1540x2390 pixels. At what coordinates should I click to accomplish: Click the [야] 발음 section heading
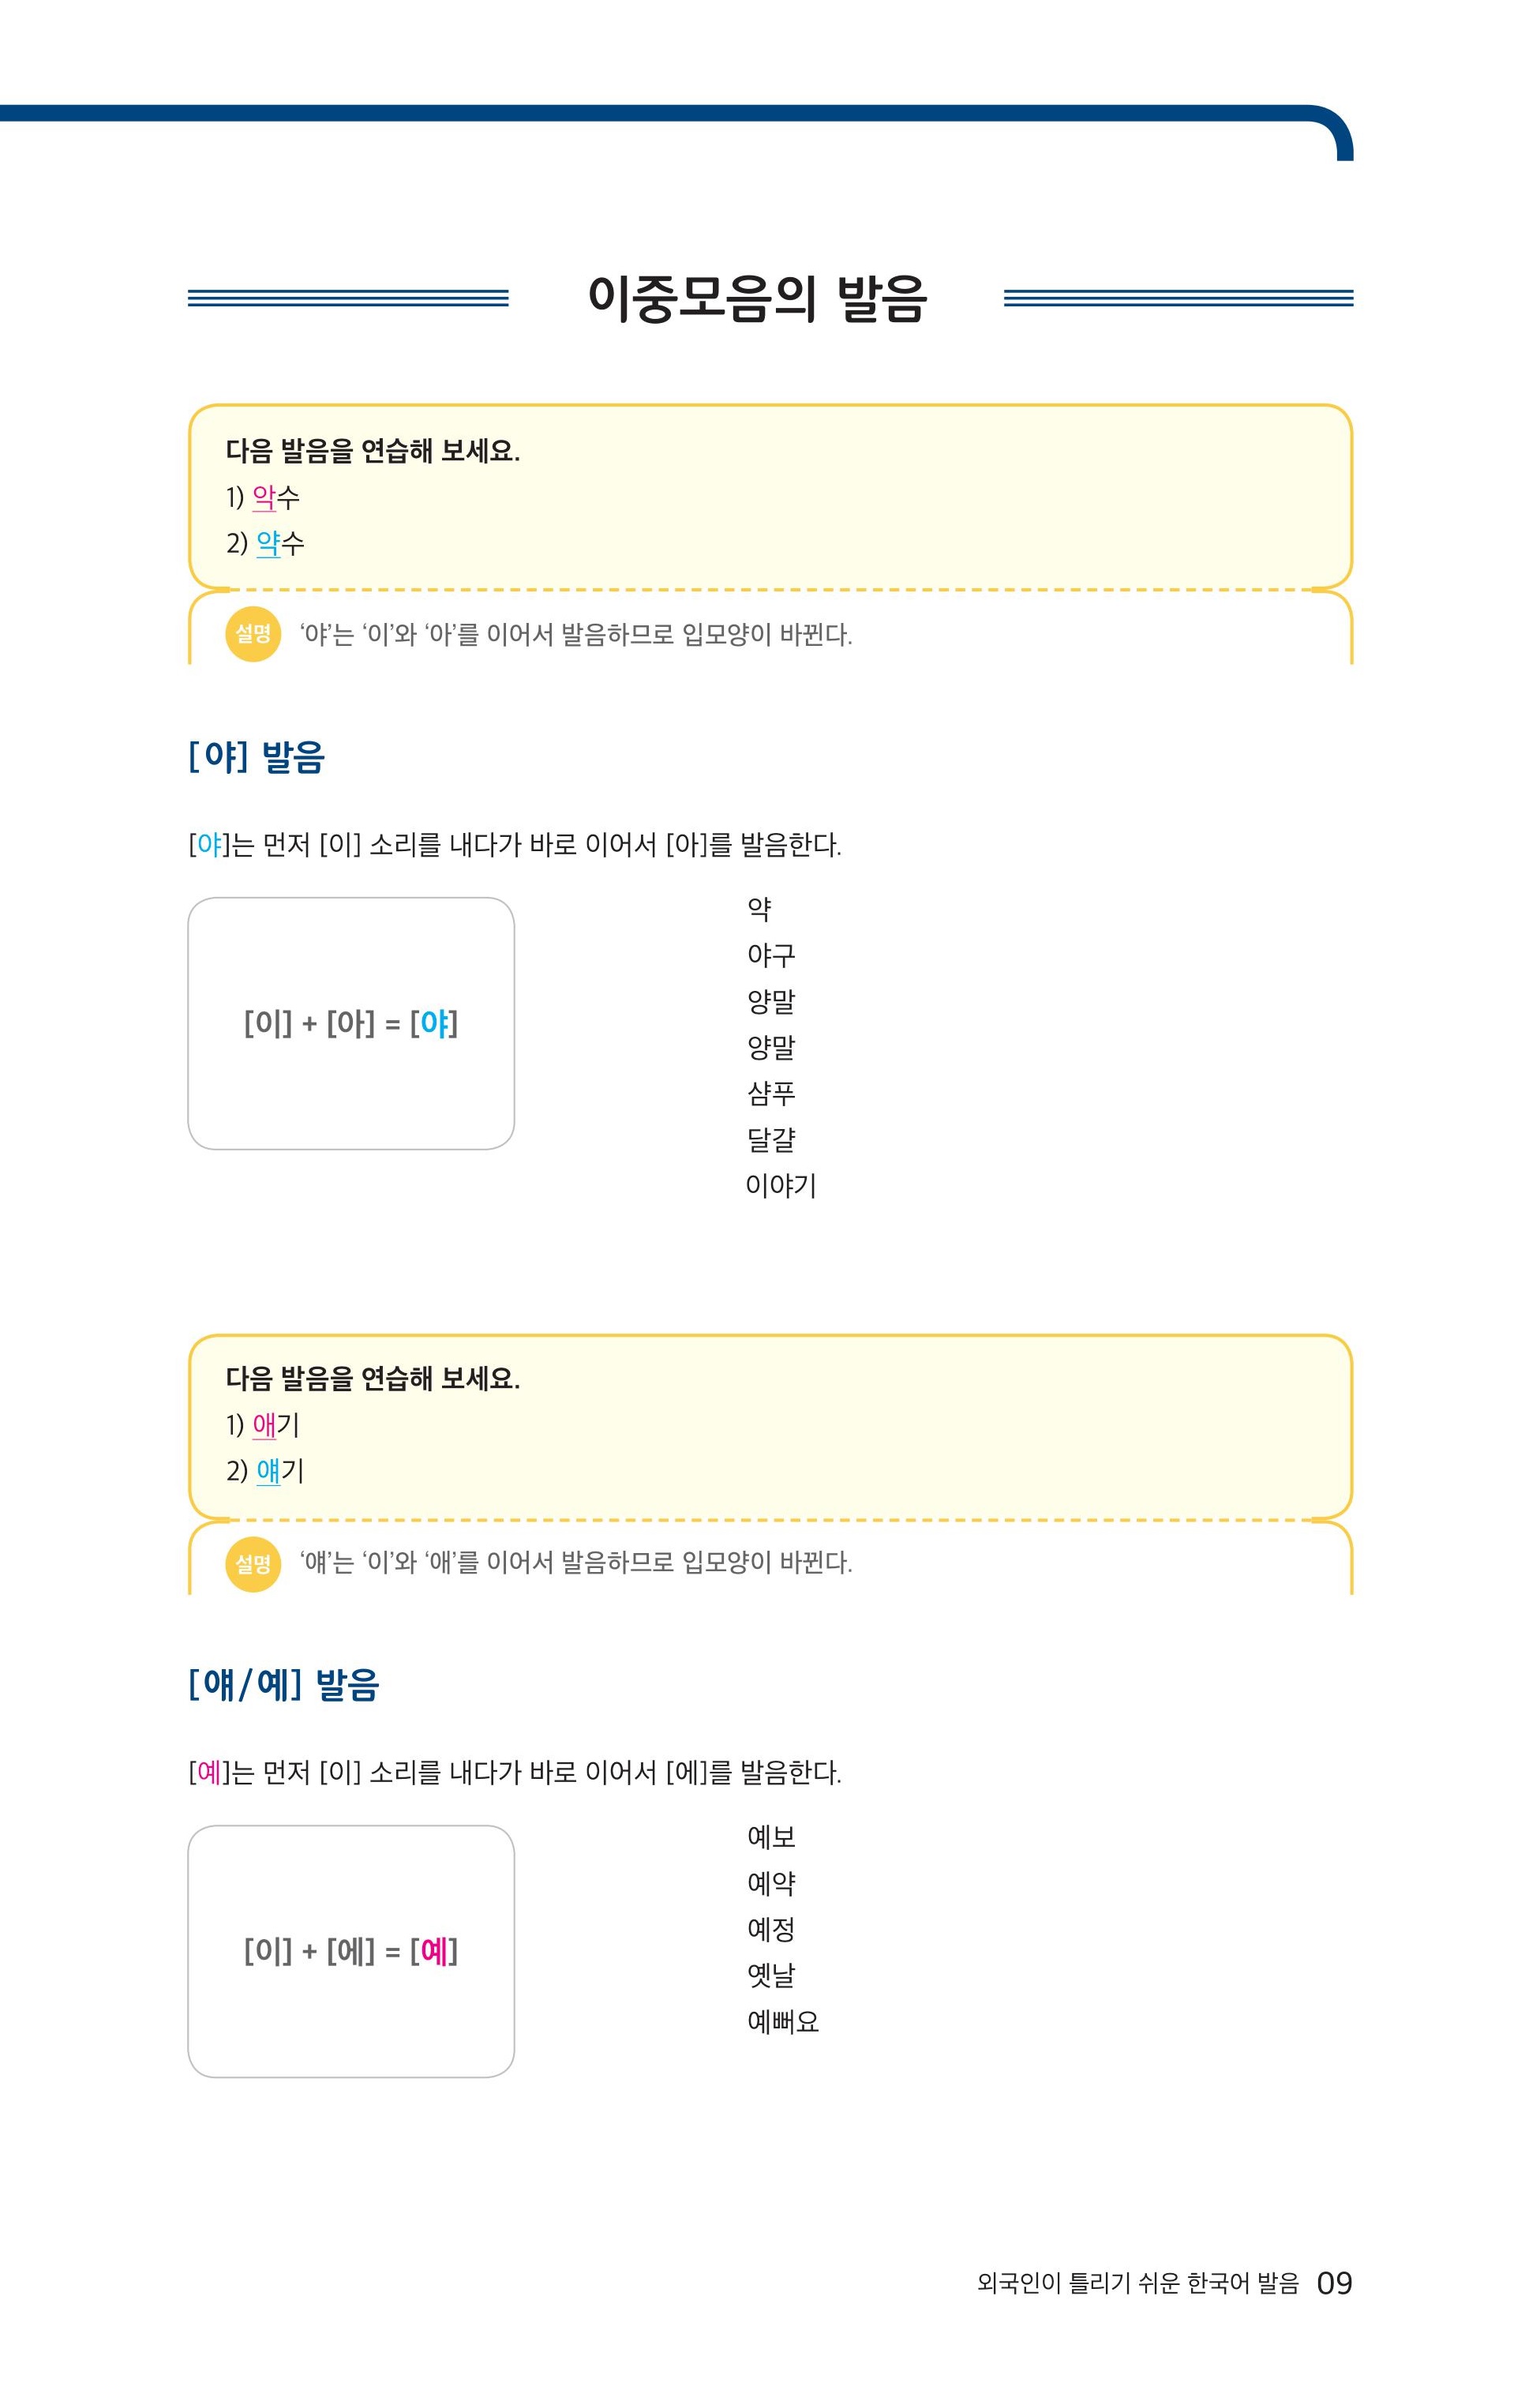pos(257,757)
